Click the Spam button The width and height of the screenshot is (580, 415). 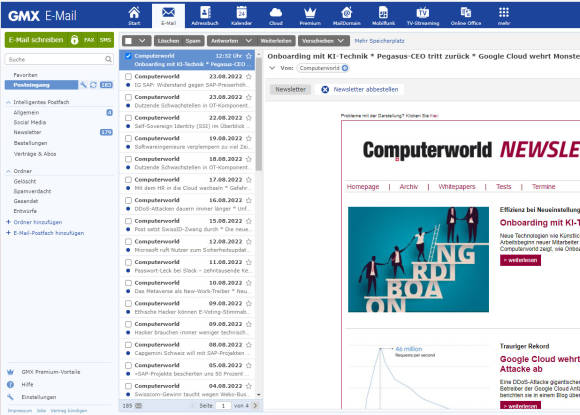(x=193, y=41)
